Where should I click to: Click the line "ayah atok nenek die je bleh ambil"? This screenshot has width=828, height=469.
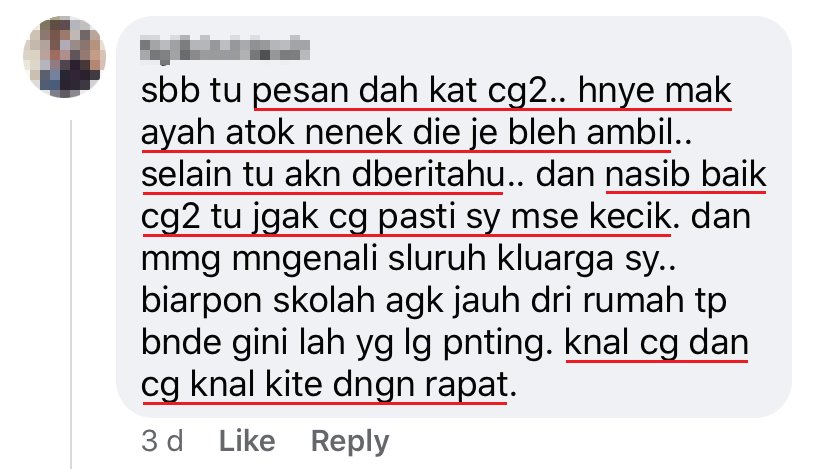point(407,133)
